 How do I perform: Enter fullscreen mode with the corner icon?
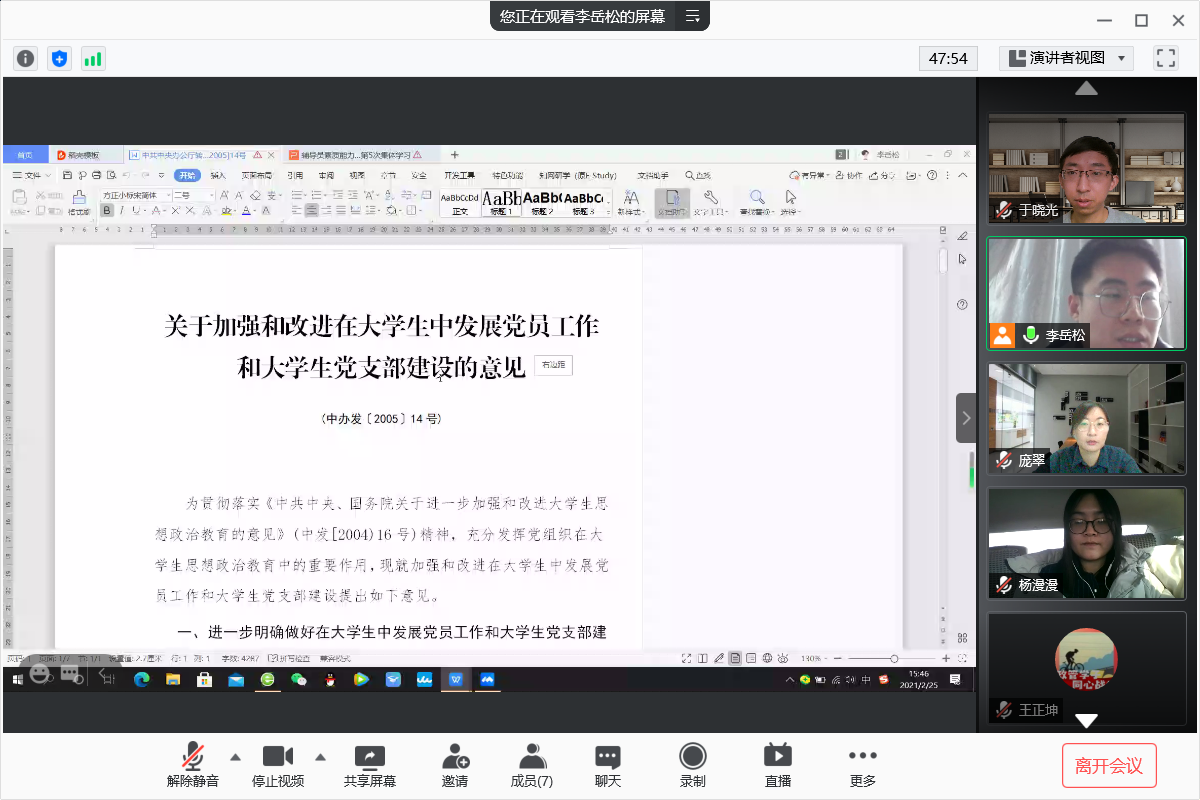(1165, 58)
